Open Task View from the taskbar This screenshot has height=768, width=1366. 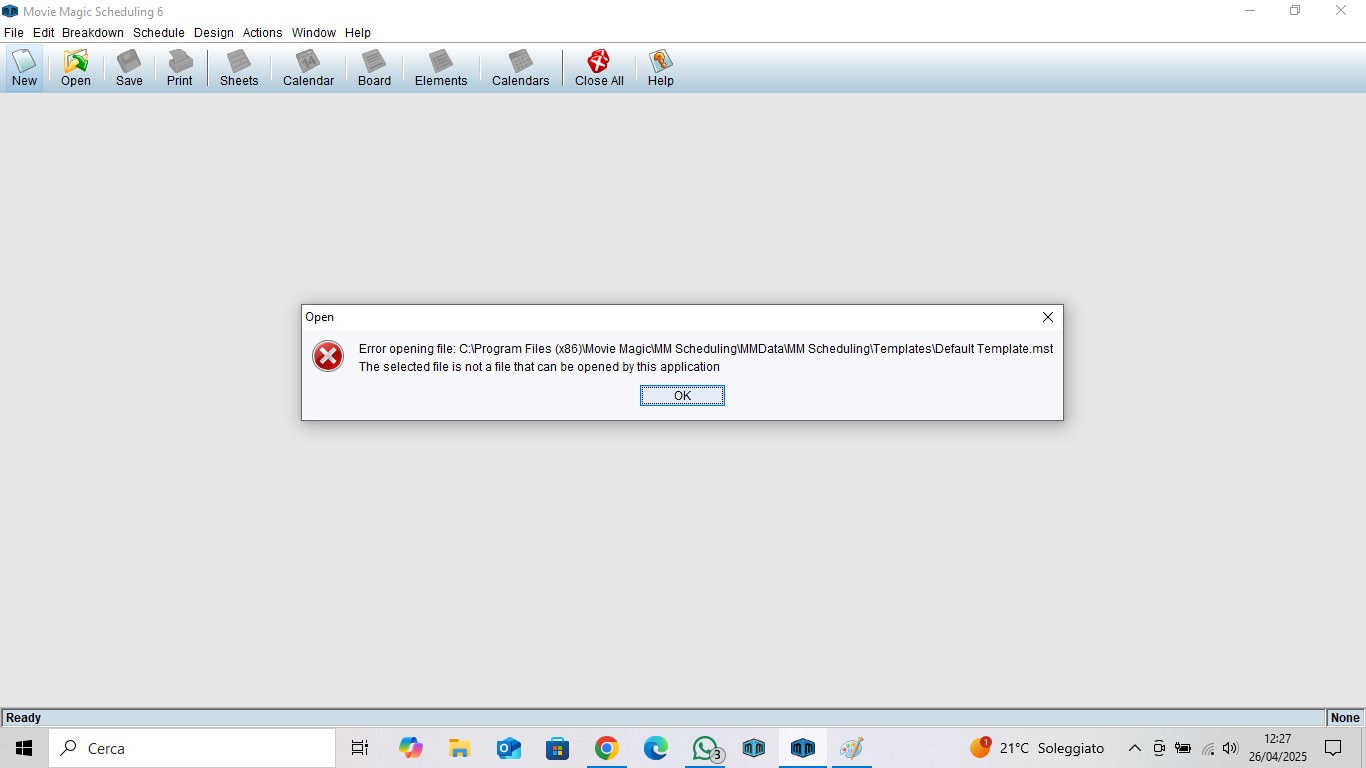360,748
